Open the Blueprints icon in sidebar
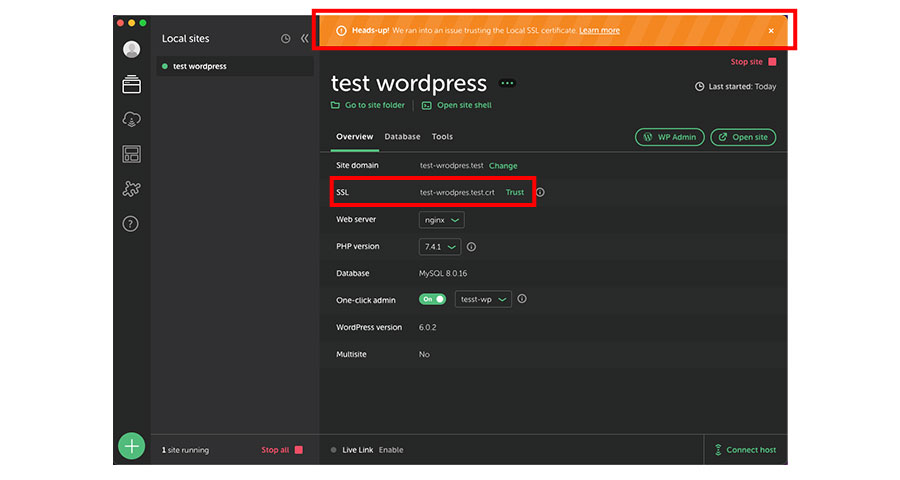 [x=131, y=154]
